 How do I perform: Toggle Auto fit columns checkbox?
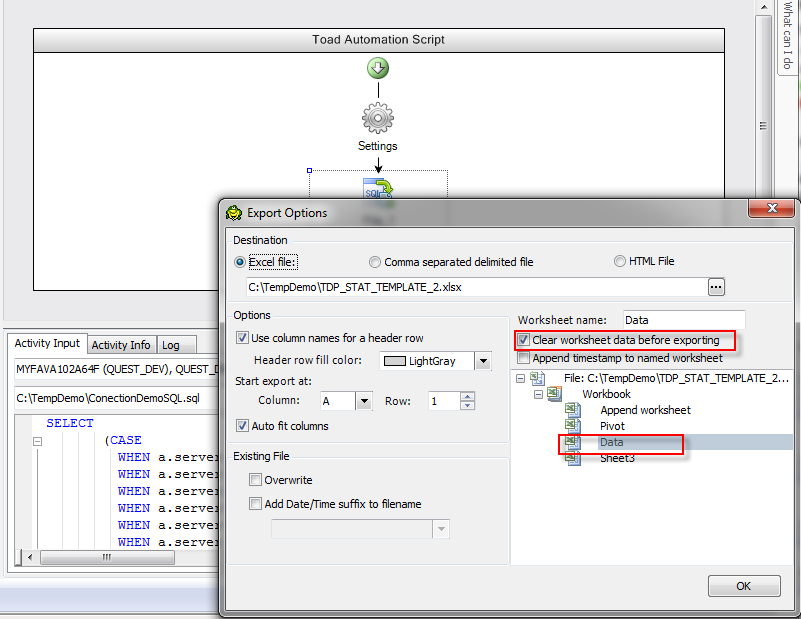pyautogui.click(x=242, y=425)
